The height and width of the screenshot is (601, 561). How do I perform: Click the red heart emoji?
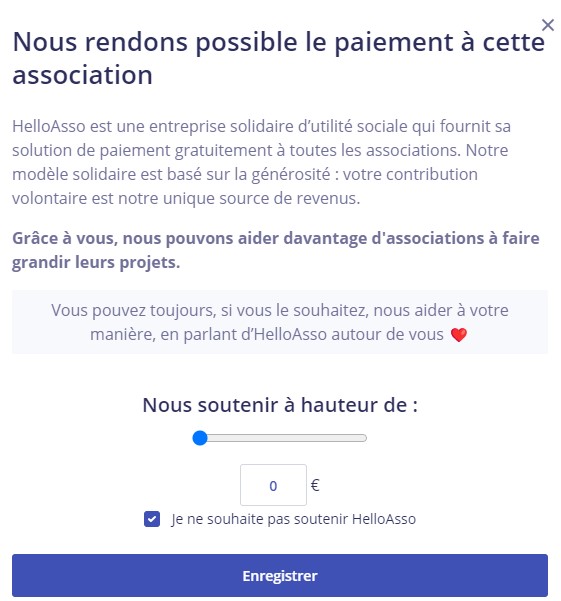(x=459, y=335)
